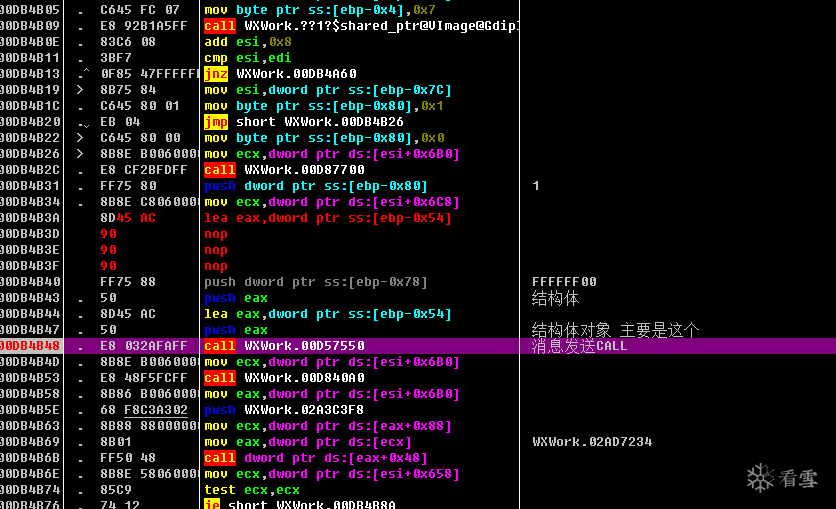
Task: Click hex bytes E8 48F5FCFF
Action: click(144, 378)
